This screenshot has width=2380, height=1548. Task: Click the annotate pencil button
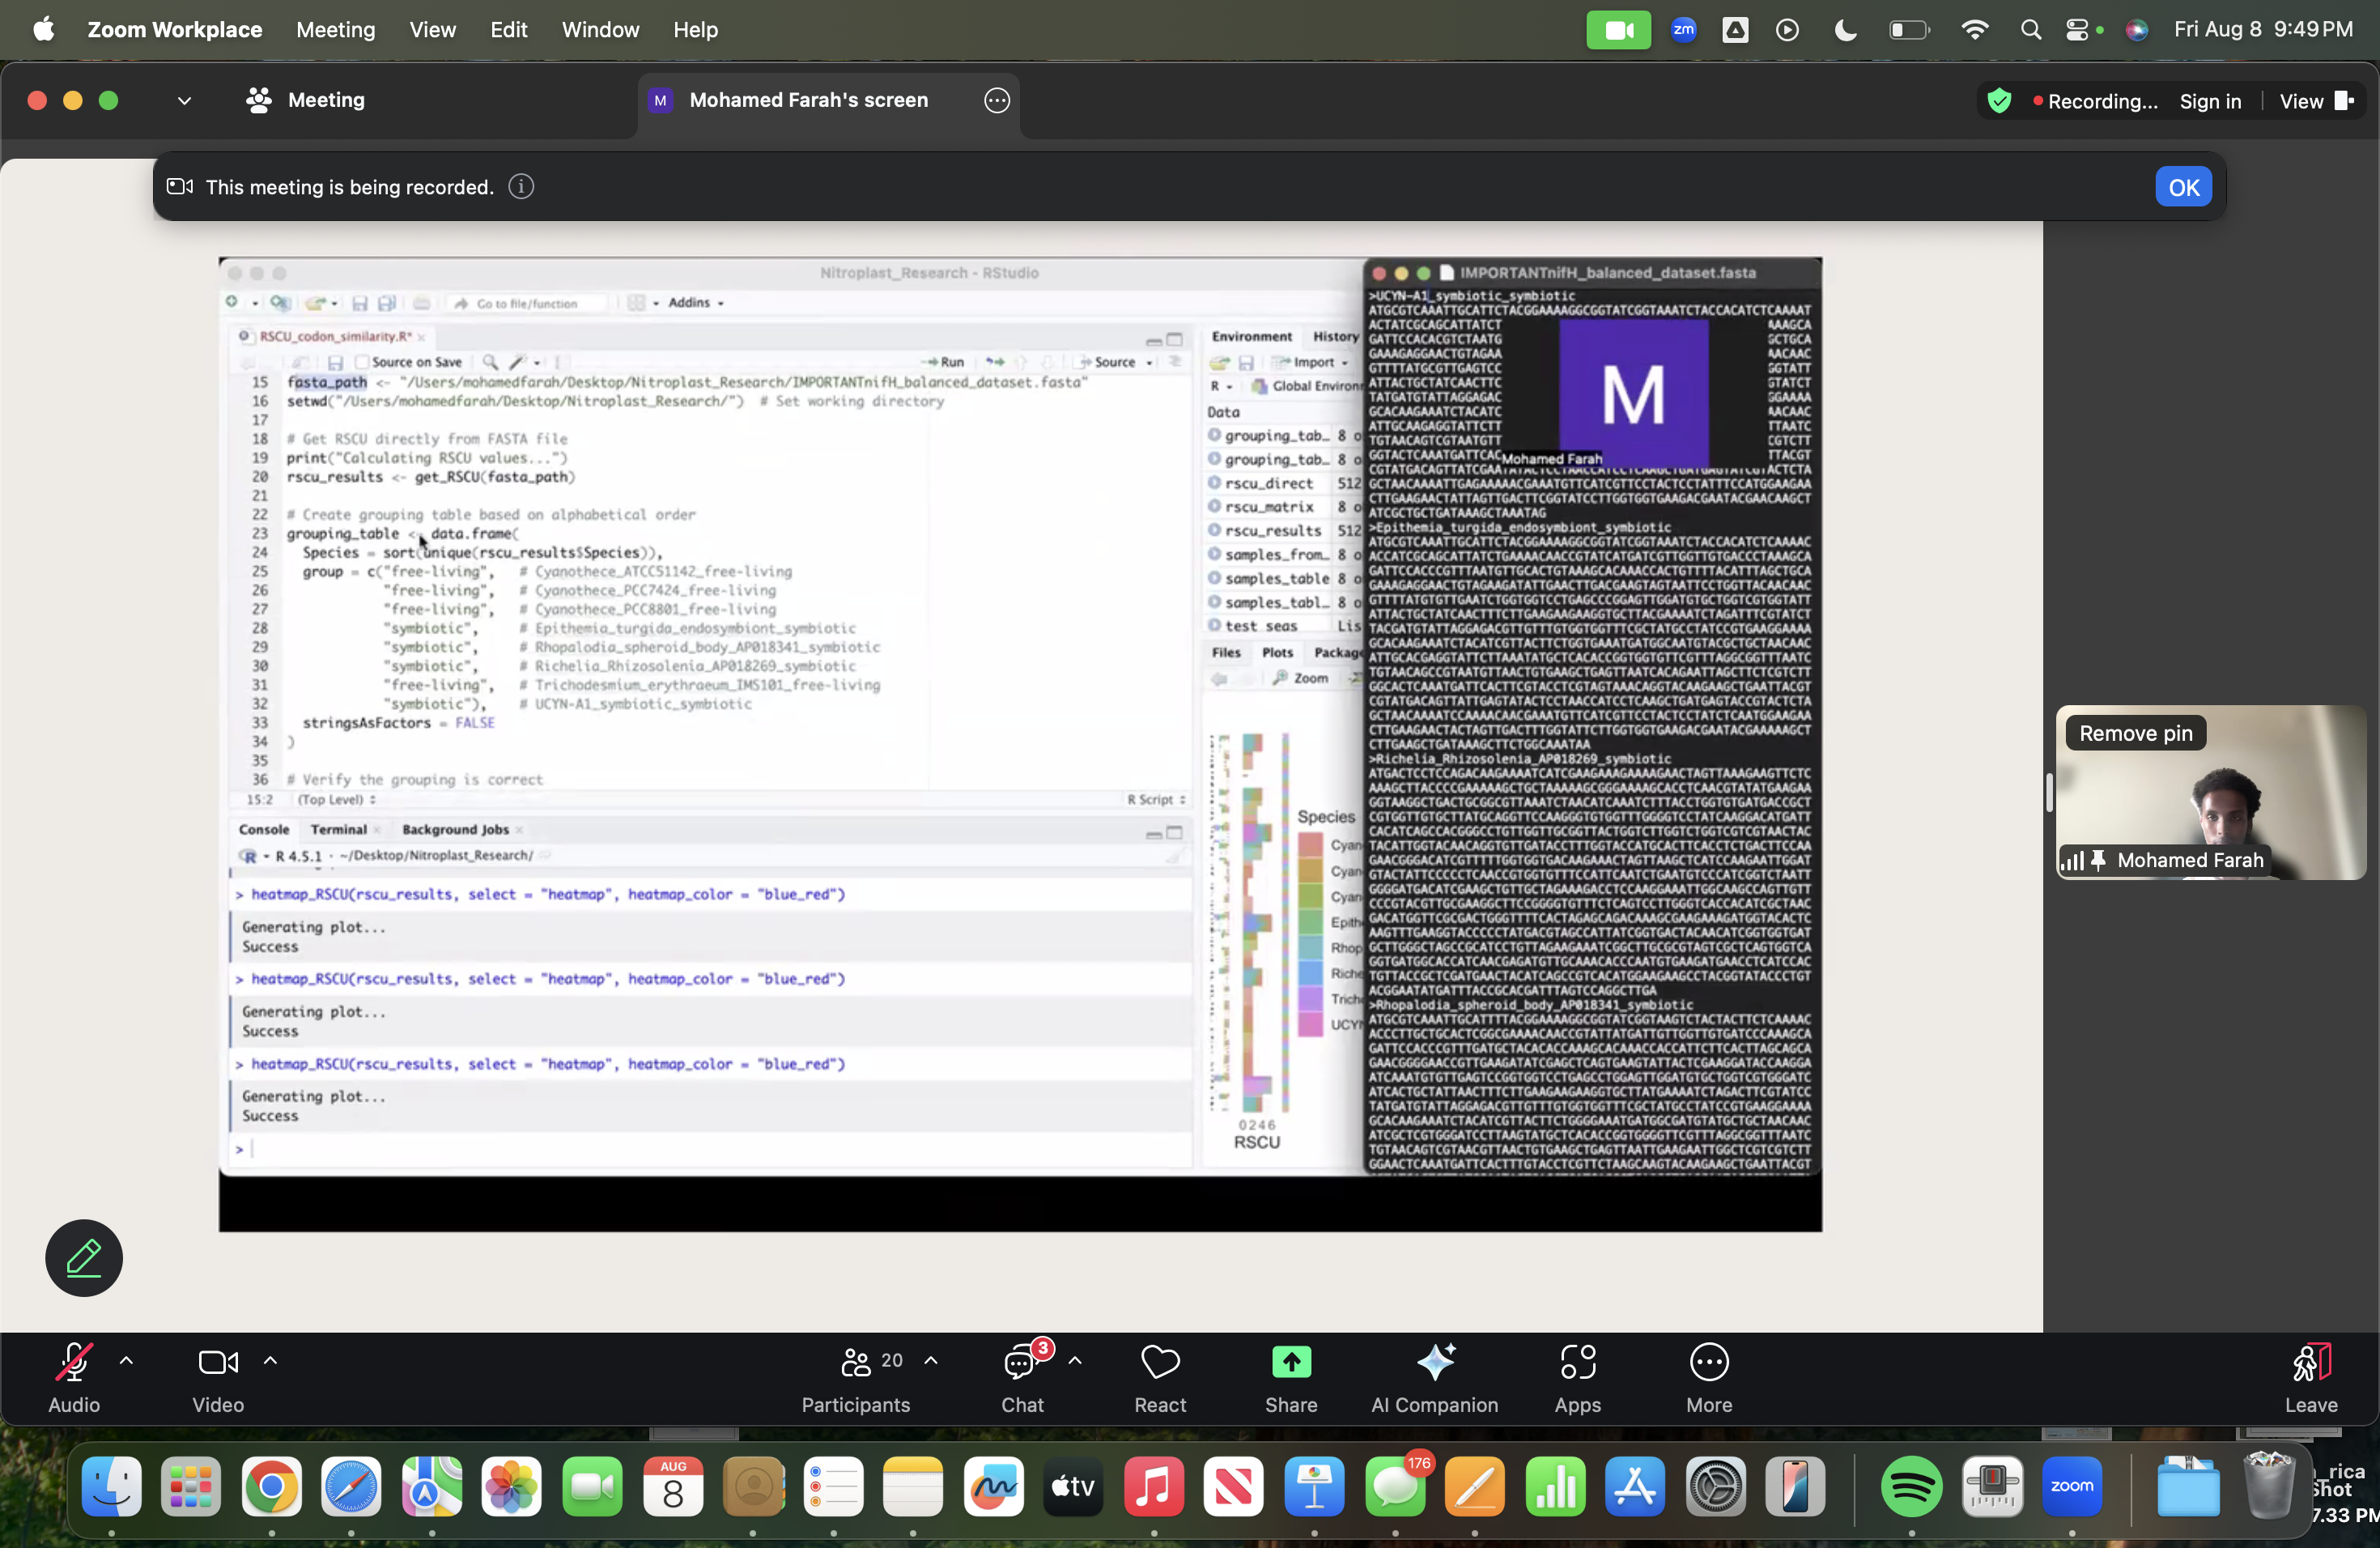pyautogui.click(x=84, y=1258)
